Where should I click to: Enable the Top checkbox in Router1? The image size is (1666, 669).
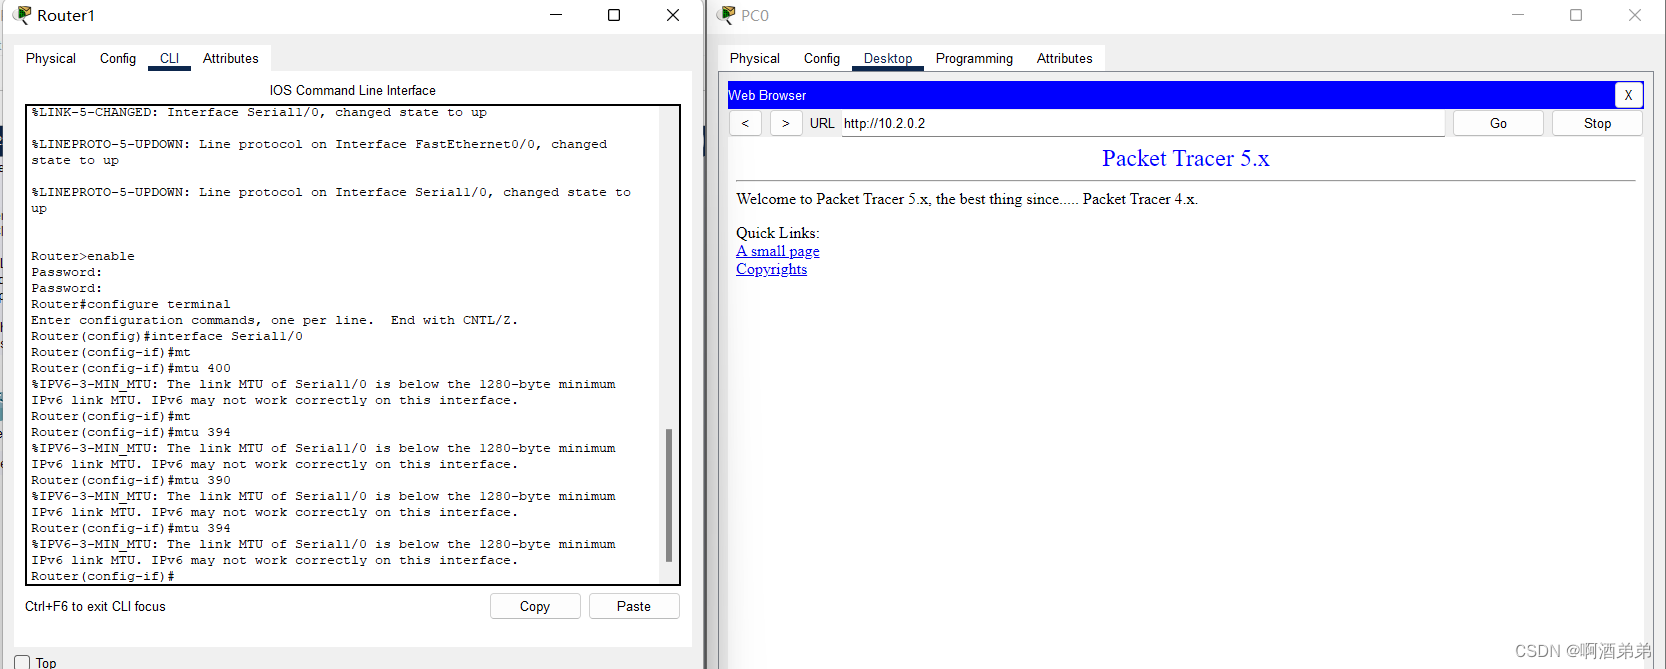[22, 662]
